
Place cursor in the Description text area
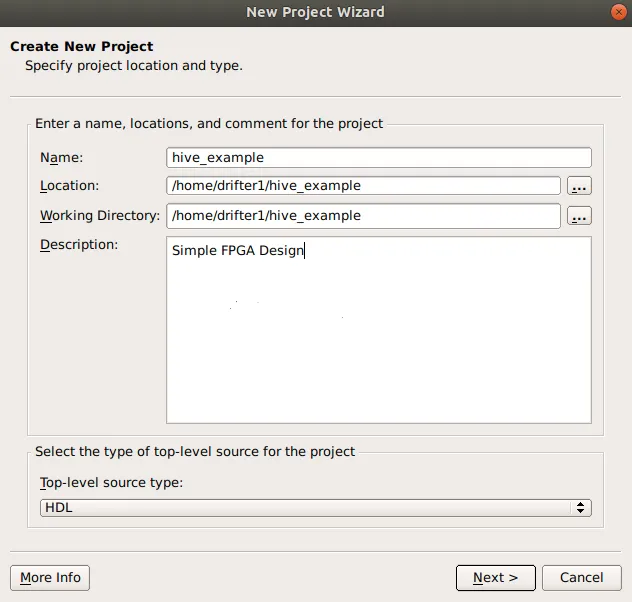379,340
